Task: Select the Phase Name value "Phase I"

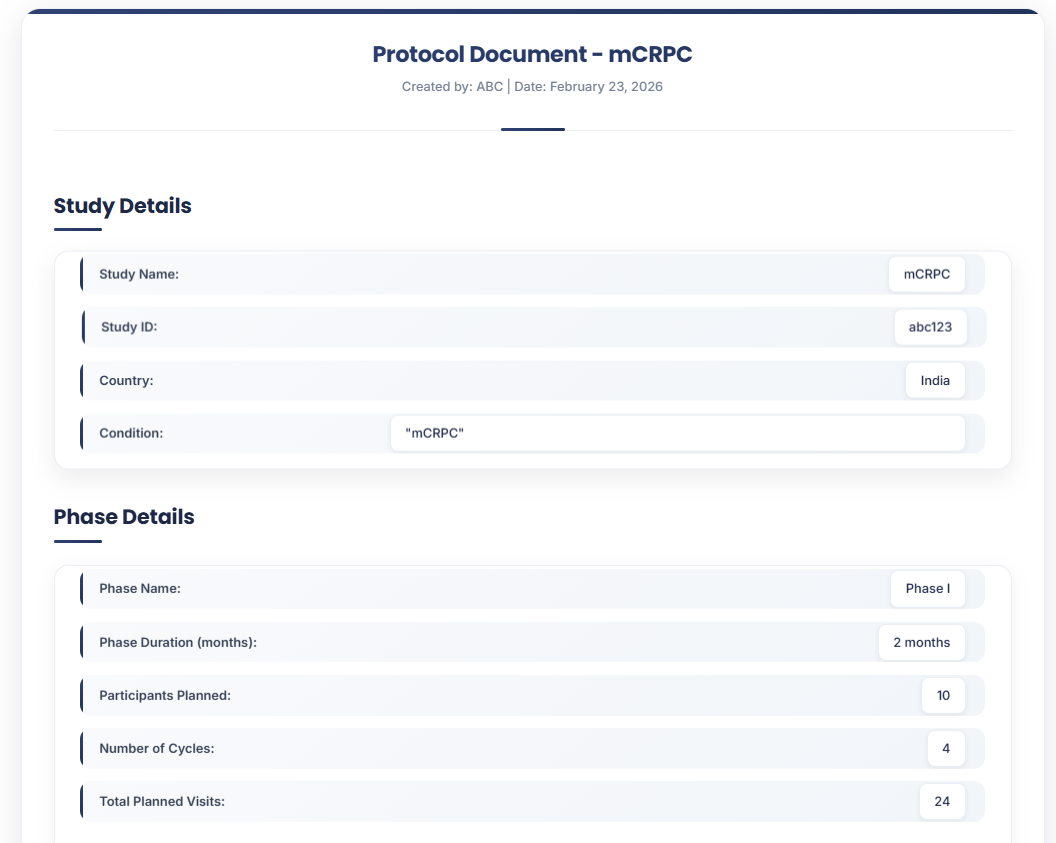Action: coord(927,589)
